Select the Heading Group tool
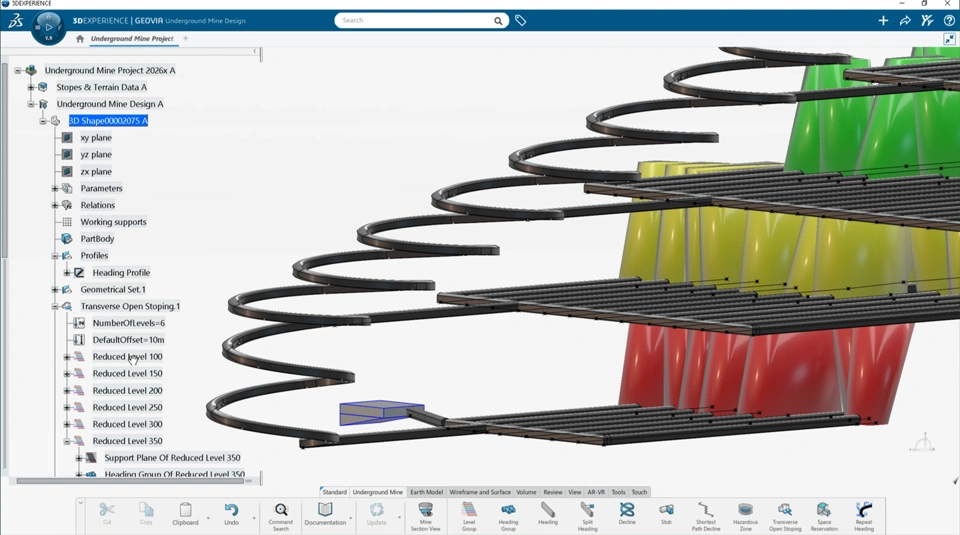The image size is (960, 535). pos(508,516)
